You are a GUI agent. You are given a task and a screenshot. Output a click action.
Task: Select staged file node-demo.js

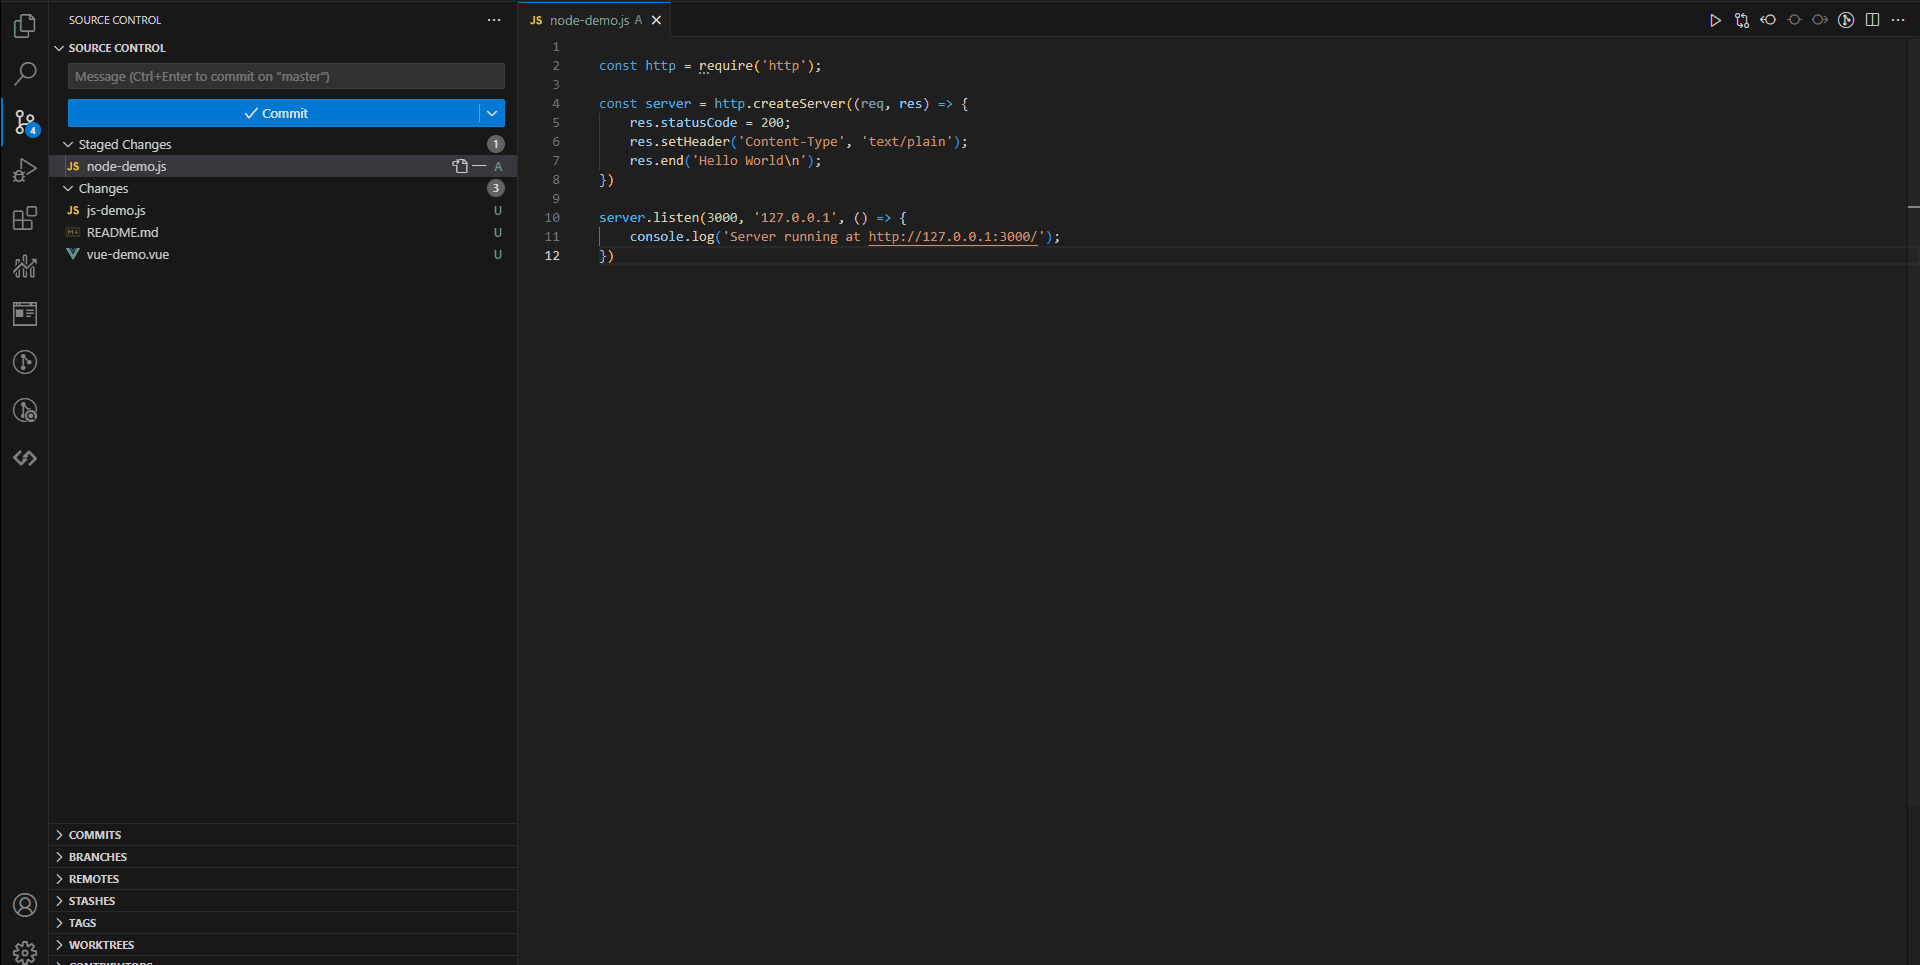[x=283, y=166]
